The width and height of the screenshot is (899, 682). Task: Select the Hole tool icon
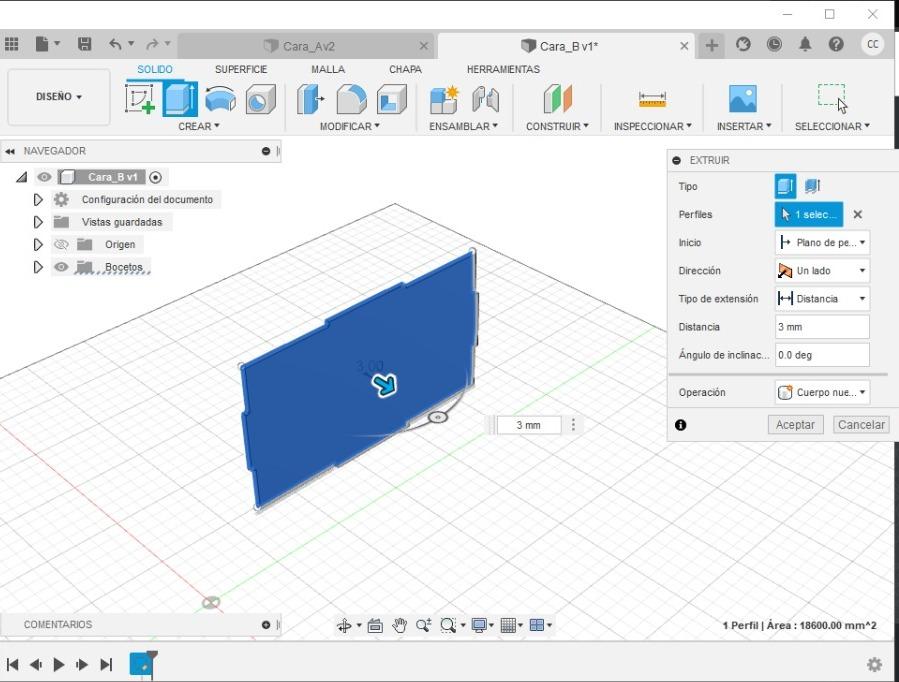click(x=260, y=99)
